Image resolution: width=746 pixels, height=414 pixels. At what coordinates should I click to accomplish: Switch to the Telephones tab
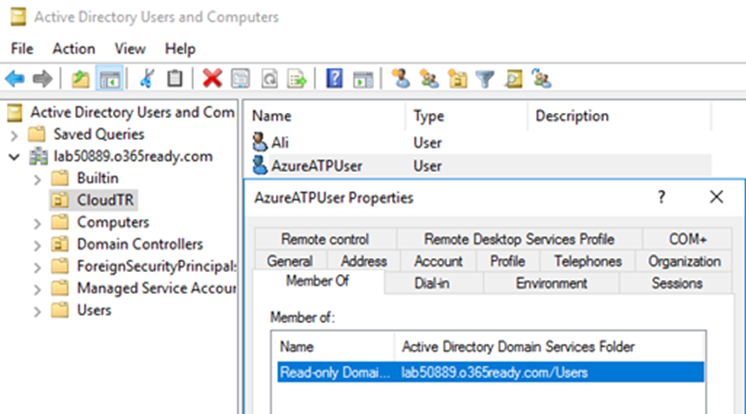tap(588, 261)
